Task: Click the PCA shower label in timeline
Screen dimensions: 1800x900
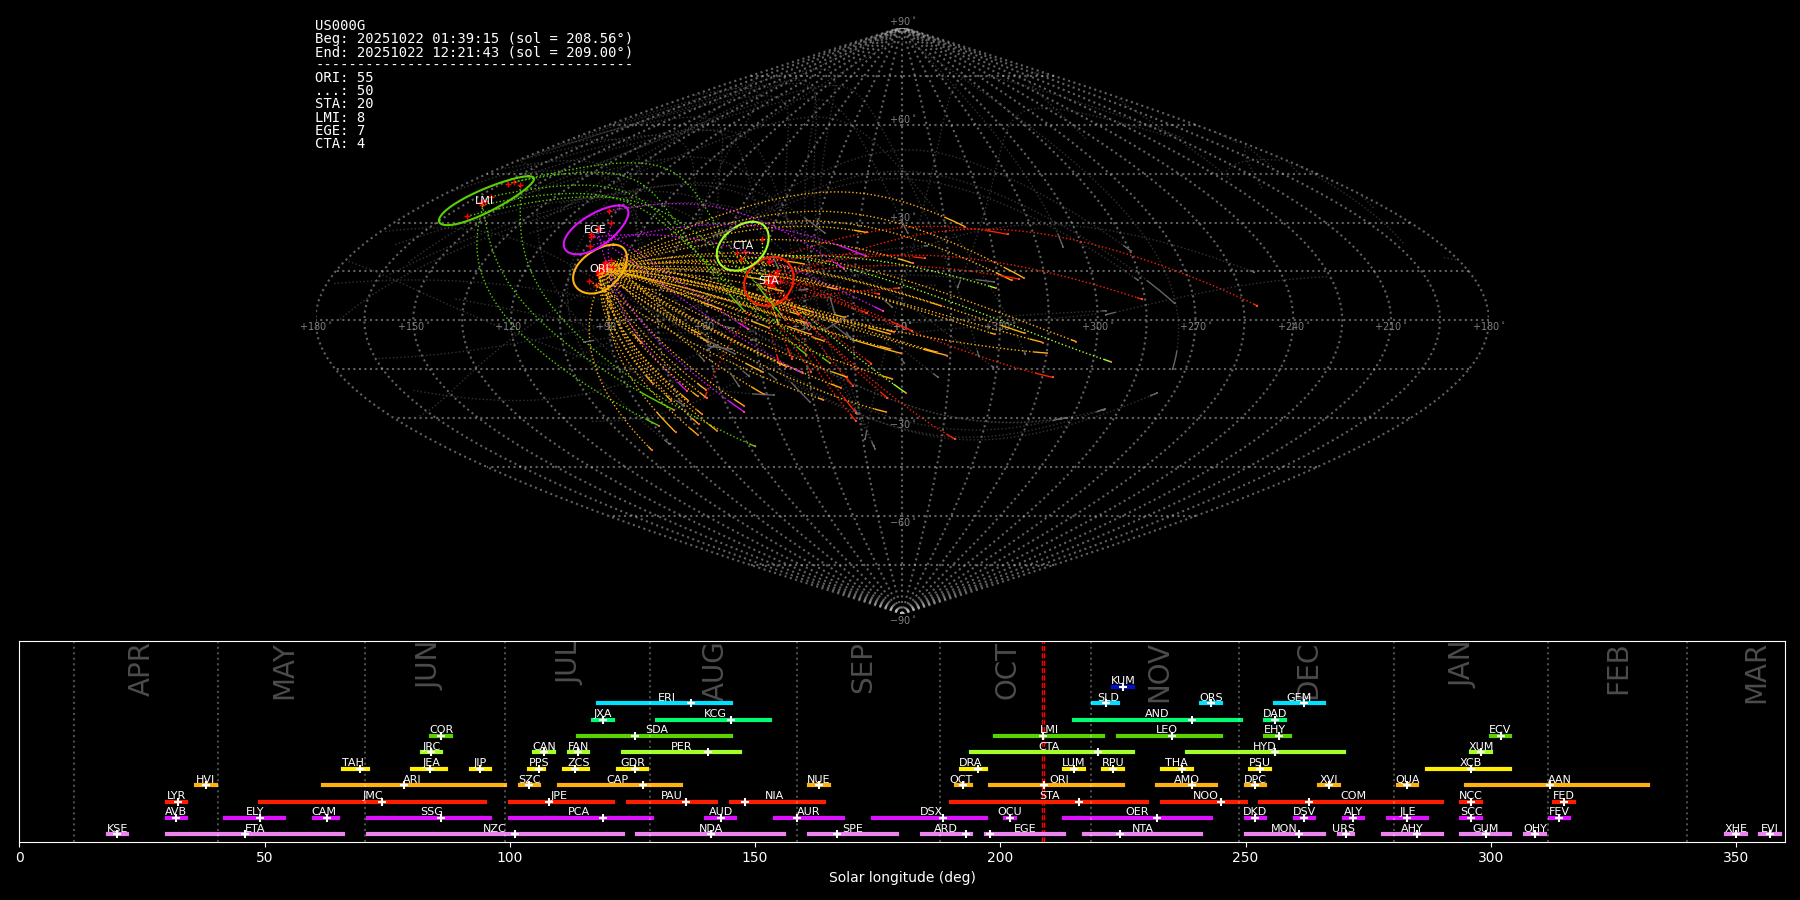Action: pyautogui.click(x=579, y=812)
